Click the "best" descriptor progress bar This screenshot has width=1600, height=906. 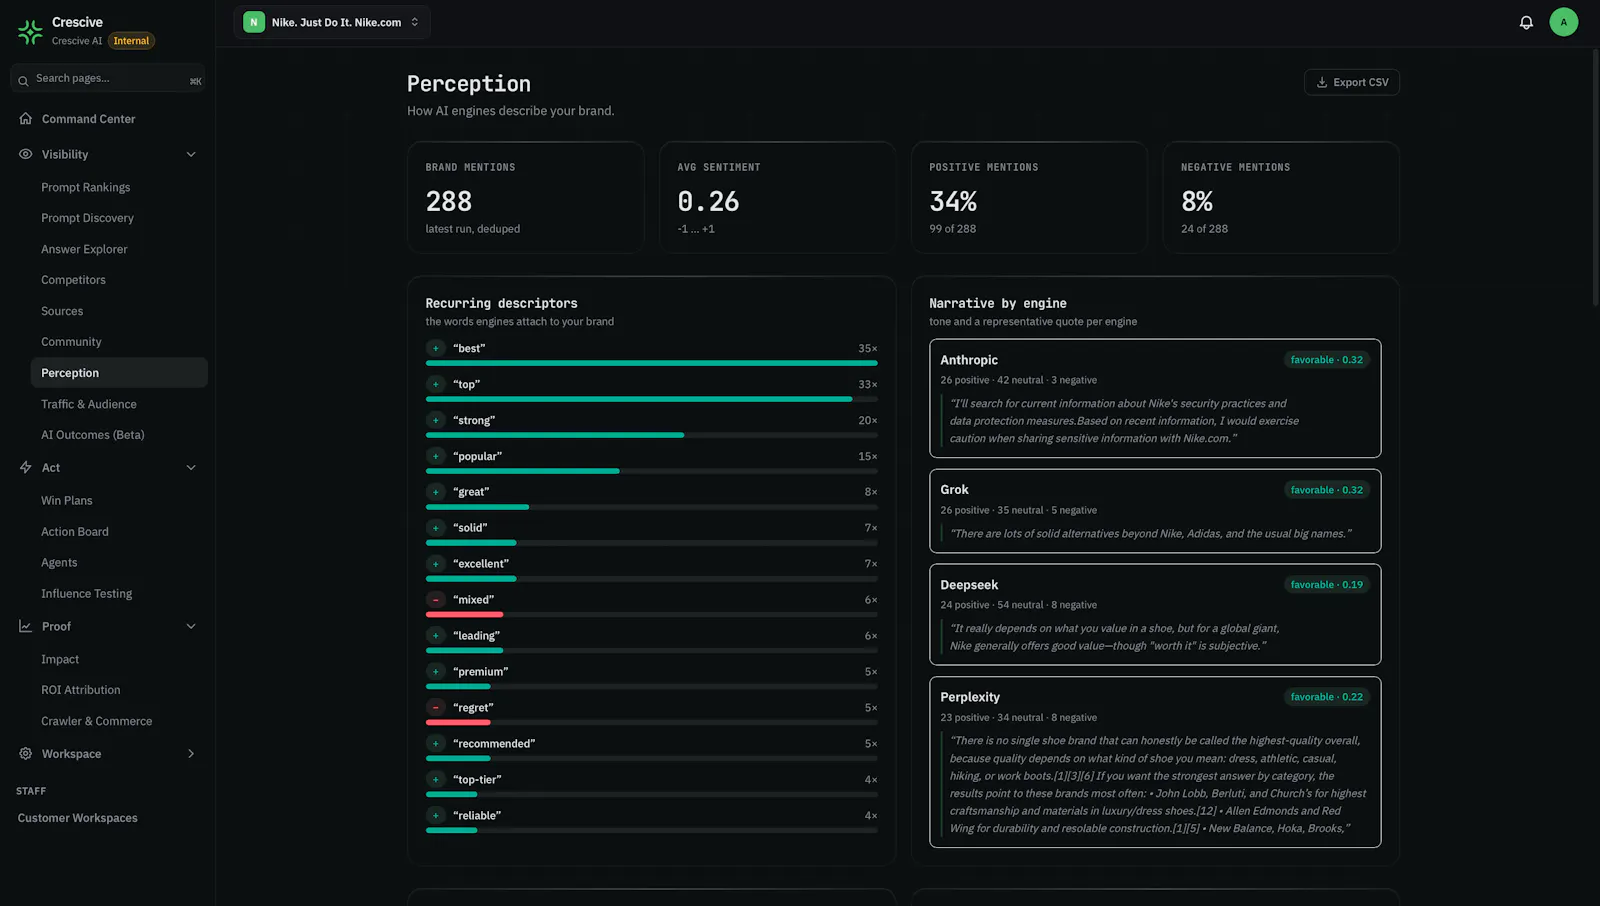click(x=651, y=363)
